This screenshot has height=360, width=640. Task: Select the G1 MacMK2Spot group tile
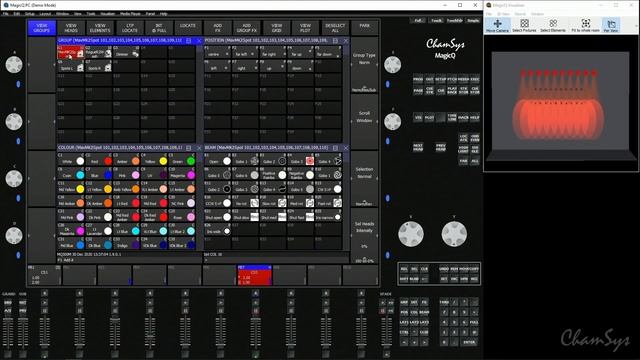[x=71, y=52]
